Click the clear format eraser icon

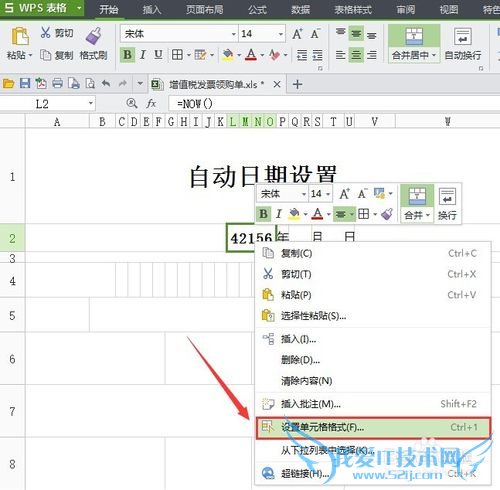pos(274,55)
